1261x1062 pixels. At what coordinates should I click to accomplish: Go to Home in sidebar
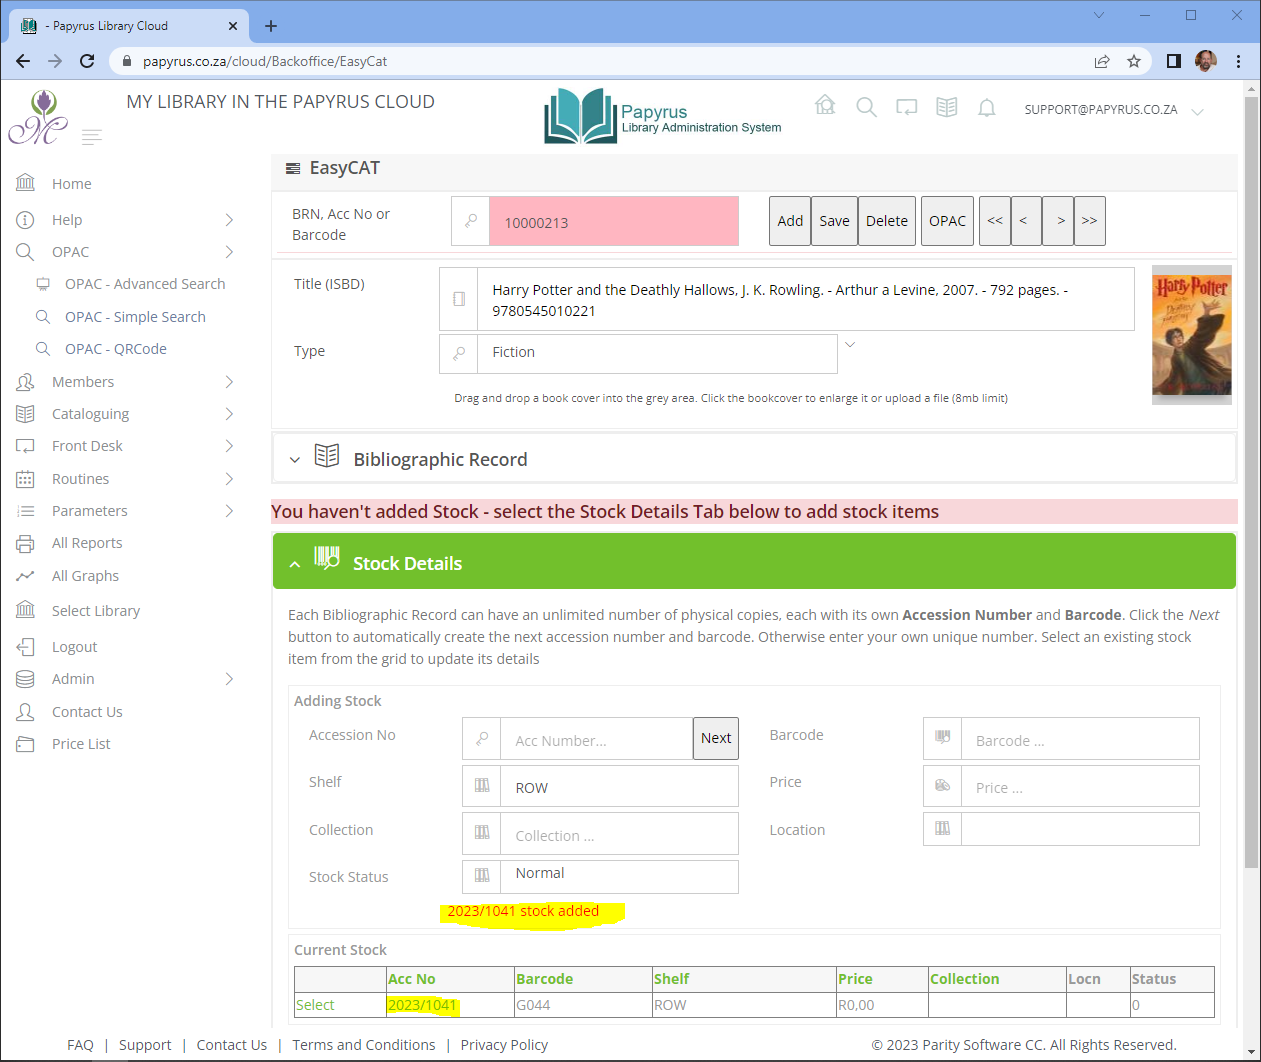coord(72,184)
